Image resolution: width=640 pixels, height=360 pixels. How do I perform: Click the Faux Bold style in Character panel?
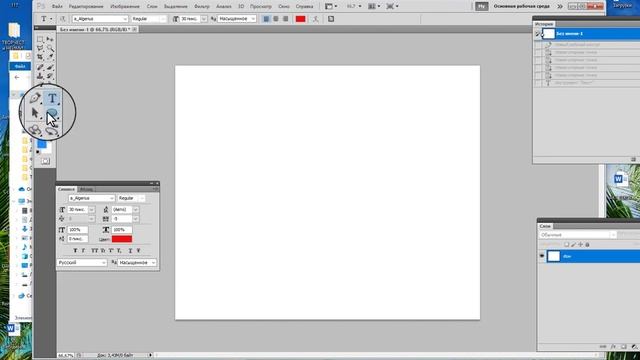(75, 251)
